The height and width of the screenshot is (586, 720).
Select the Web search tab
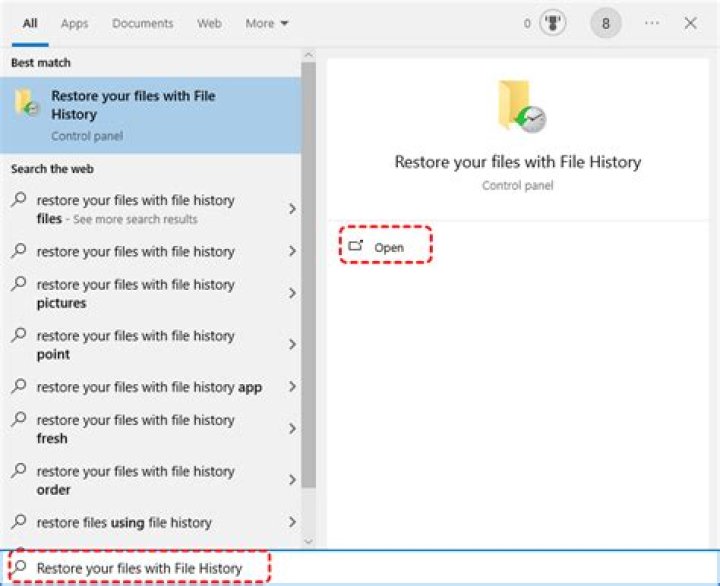(209, 23)
